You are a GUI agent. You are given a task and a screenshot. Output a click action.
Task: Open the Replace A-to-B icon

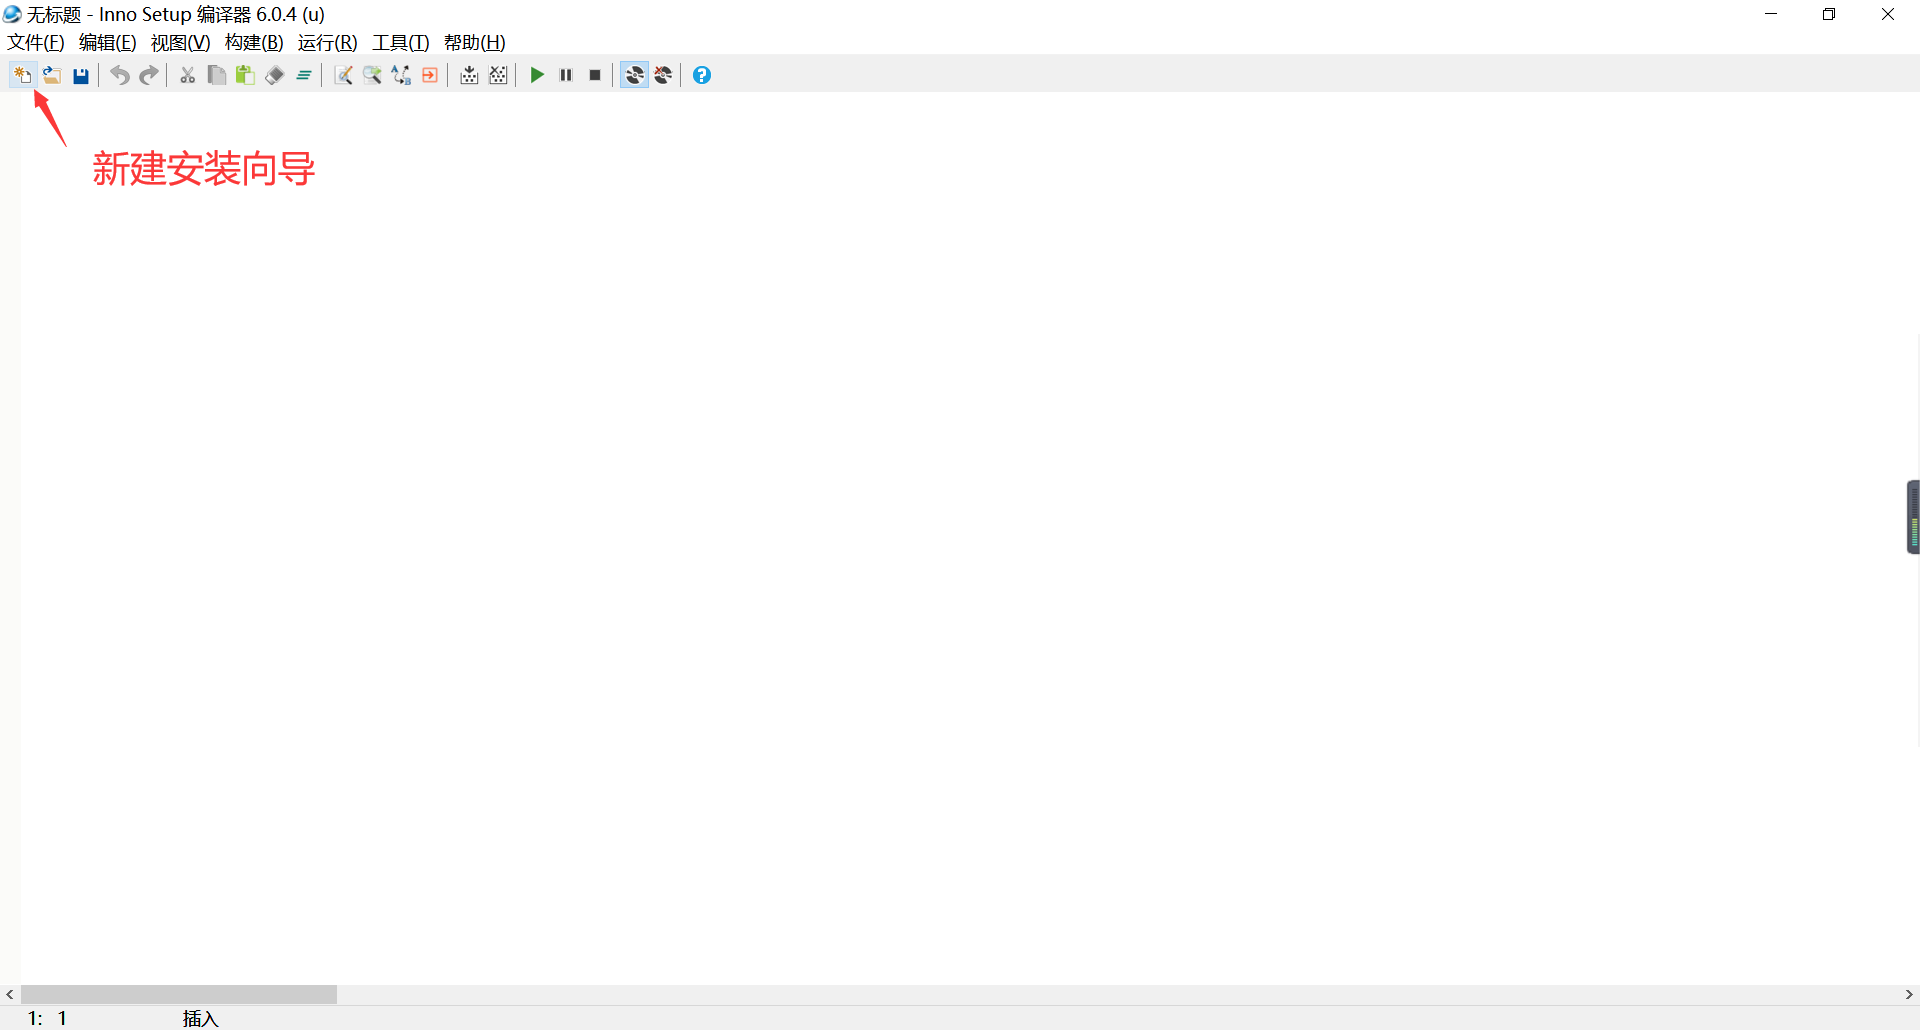click(401, 75)
